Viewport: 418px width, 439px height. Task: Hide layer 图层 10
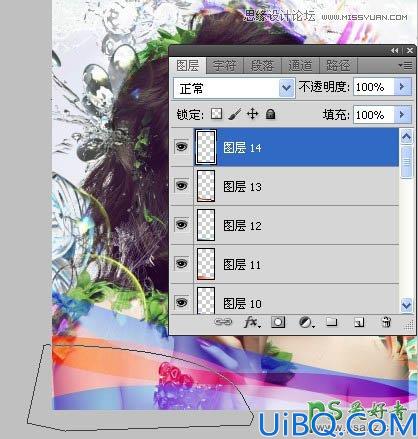click(181, 302)
